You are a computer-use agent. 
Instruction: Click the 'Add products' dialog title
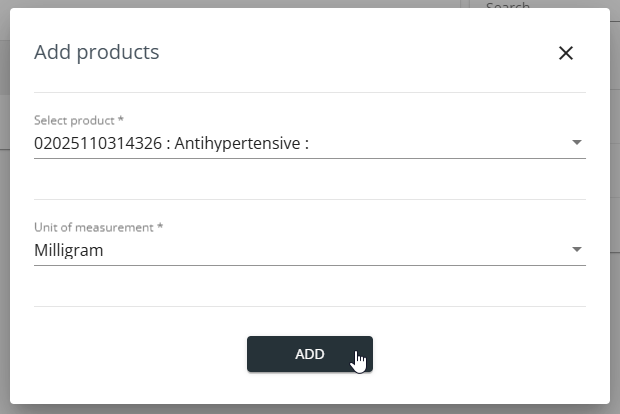click(96, 52)
